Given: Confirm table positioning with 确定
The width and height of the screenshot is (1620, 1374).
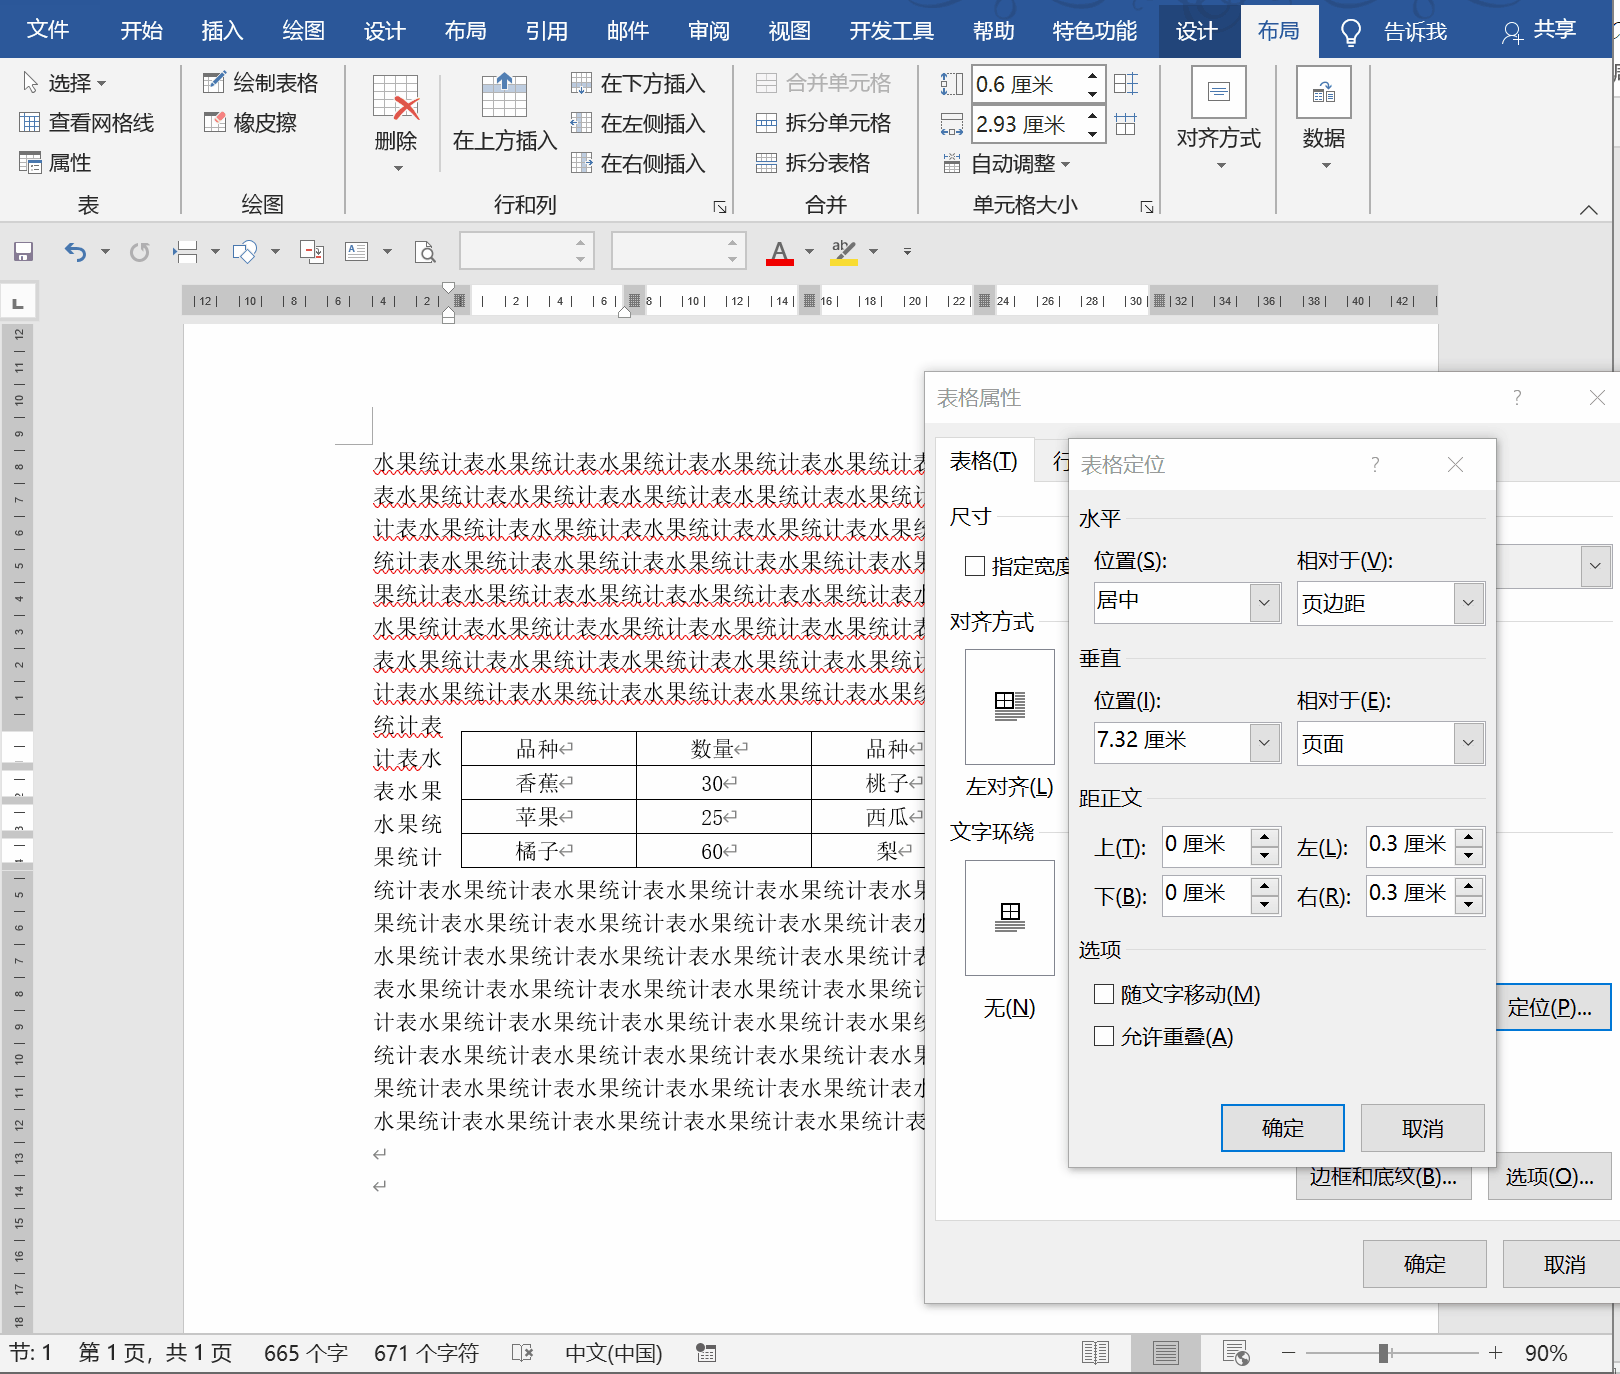Looking at the screenshot, I should point(1282,1127).
